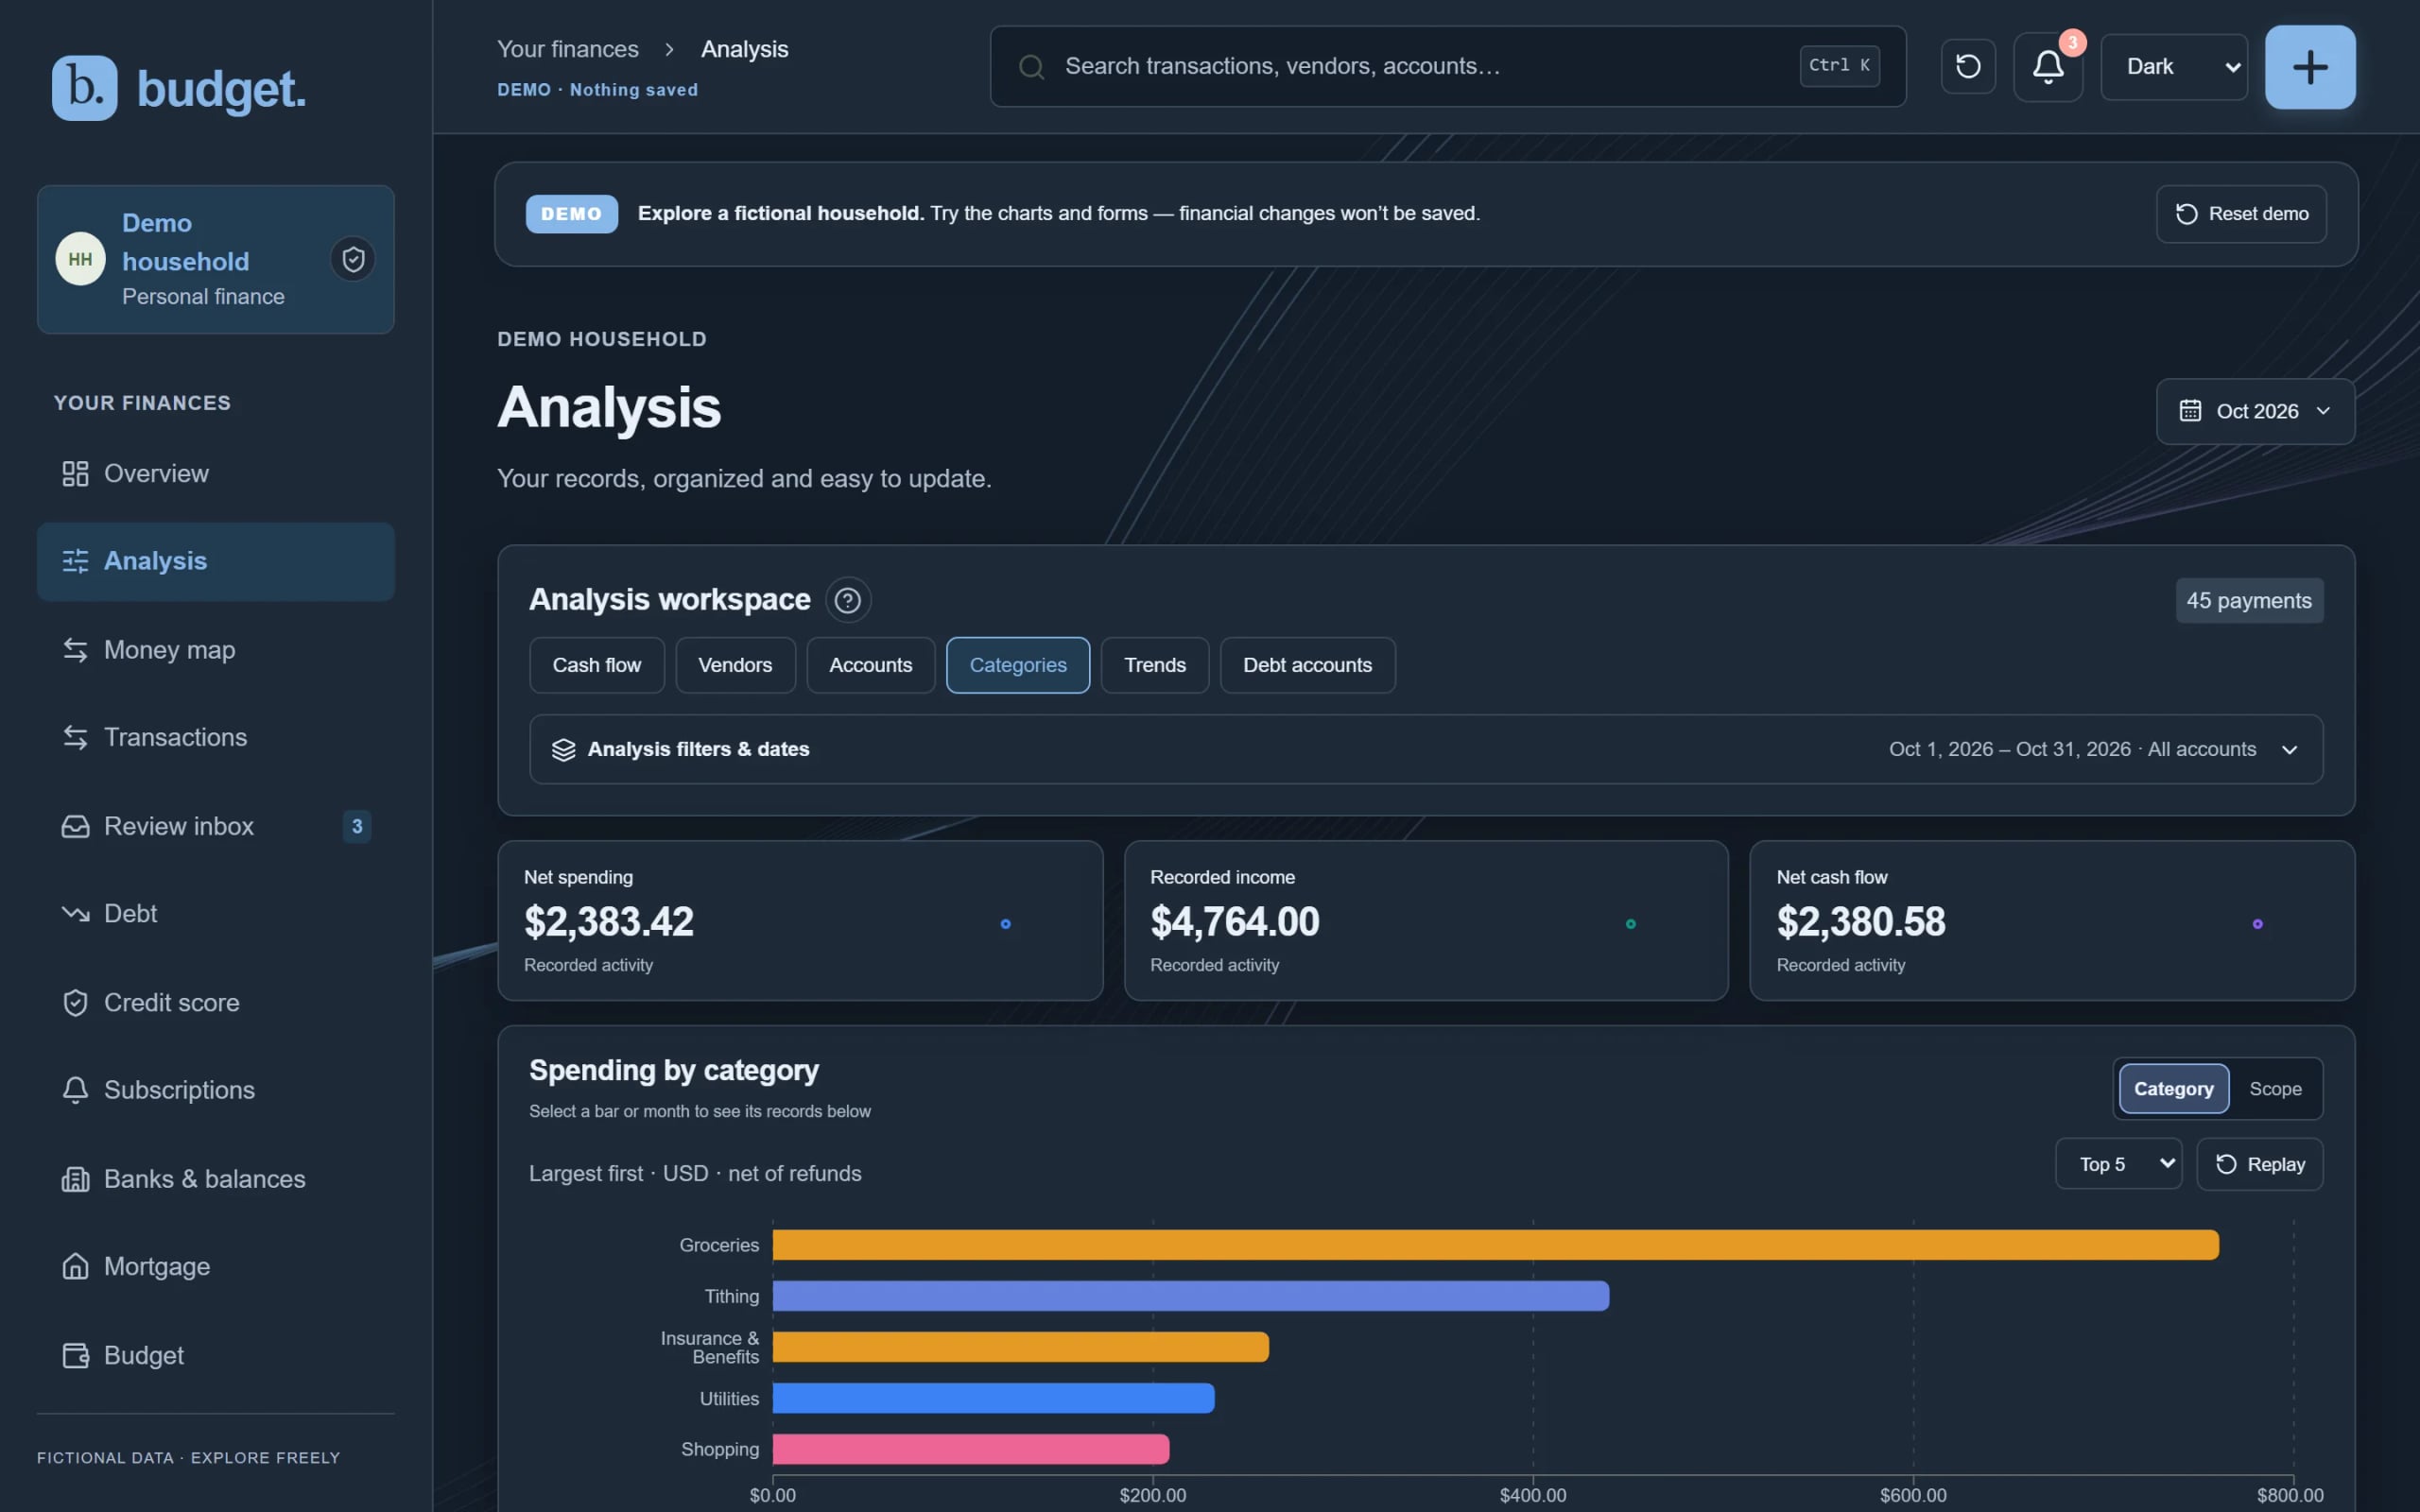
Task: Select the purple Tithing bar
Action: (1190, 1296)
